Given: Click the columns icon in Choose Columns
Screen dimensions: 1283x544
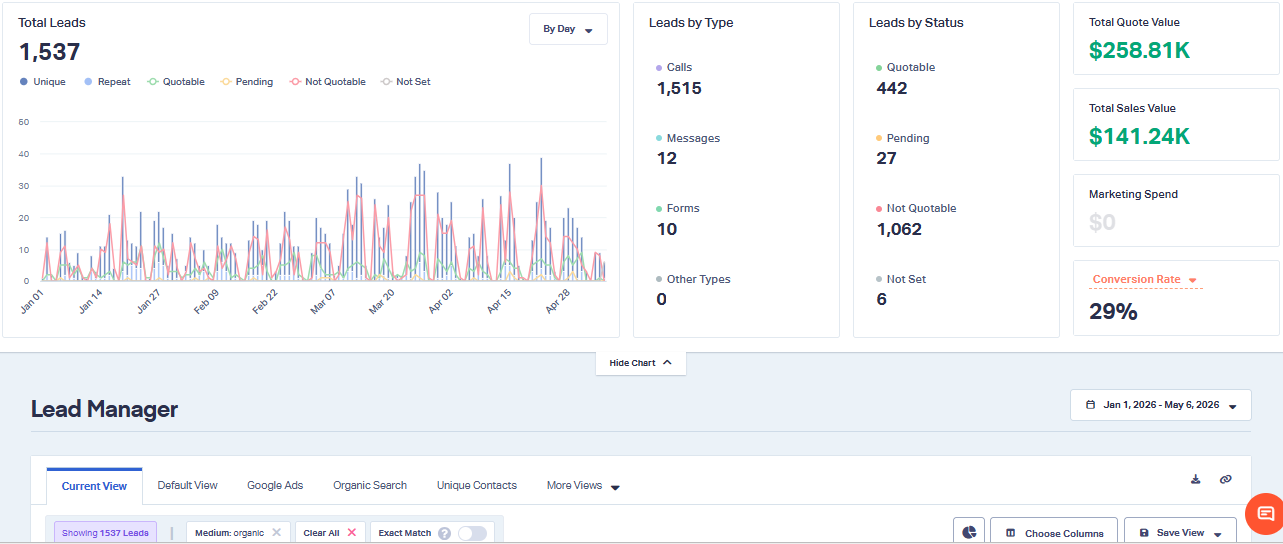Looking at the screenshot, I should tap(1010, 533).
